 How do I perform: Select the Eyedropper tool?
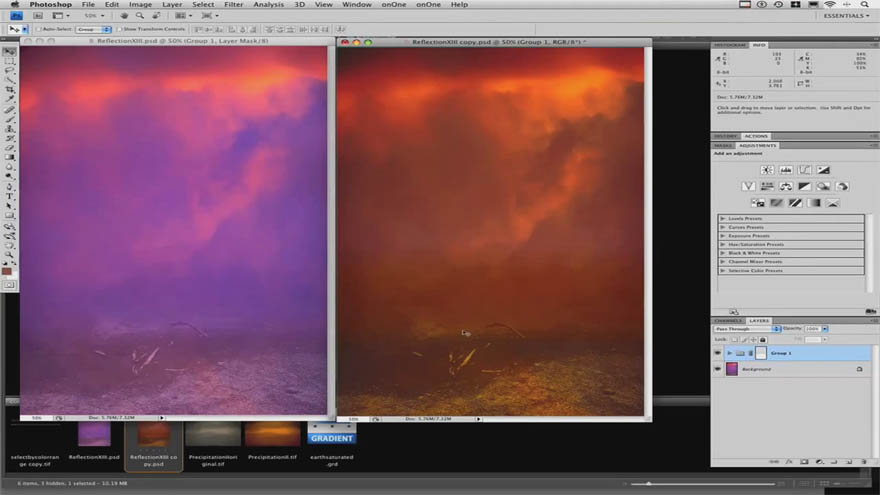[10, 99]
